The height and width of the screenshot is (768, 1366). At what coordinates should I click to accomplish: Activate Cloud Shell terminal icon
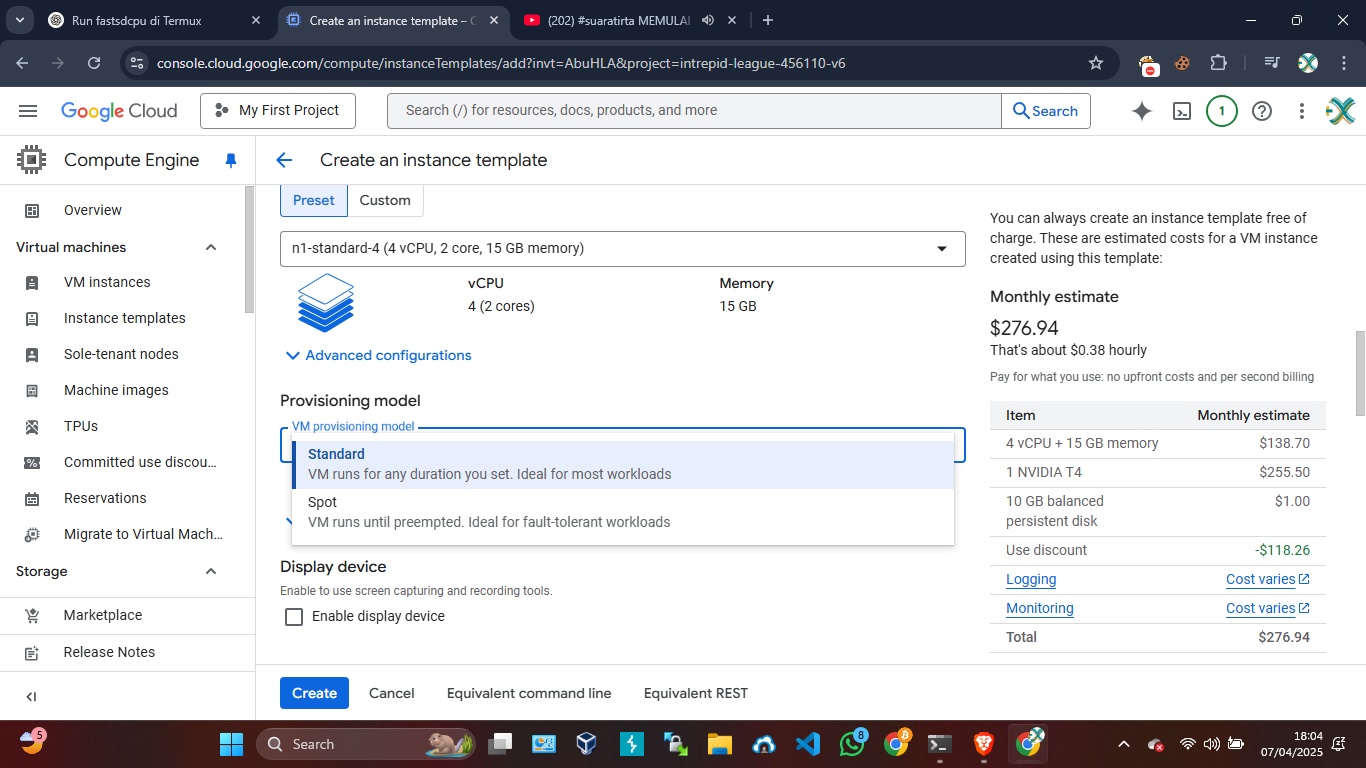1182,111
